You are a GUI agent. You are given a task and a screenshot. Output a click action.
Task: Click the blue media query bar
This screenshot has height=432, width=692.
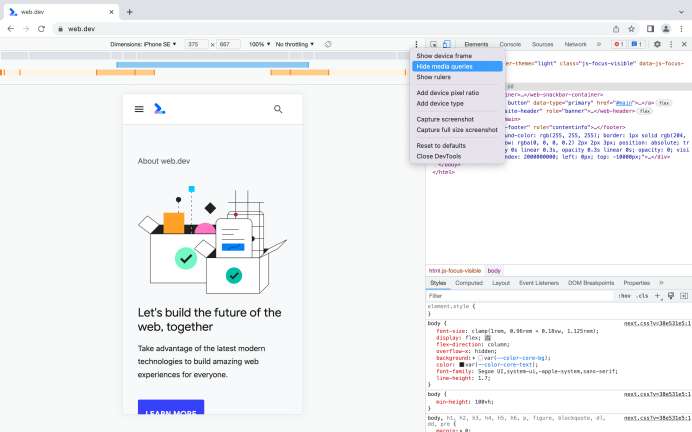[x=213, y=65]
